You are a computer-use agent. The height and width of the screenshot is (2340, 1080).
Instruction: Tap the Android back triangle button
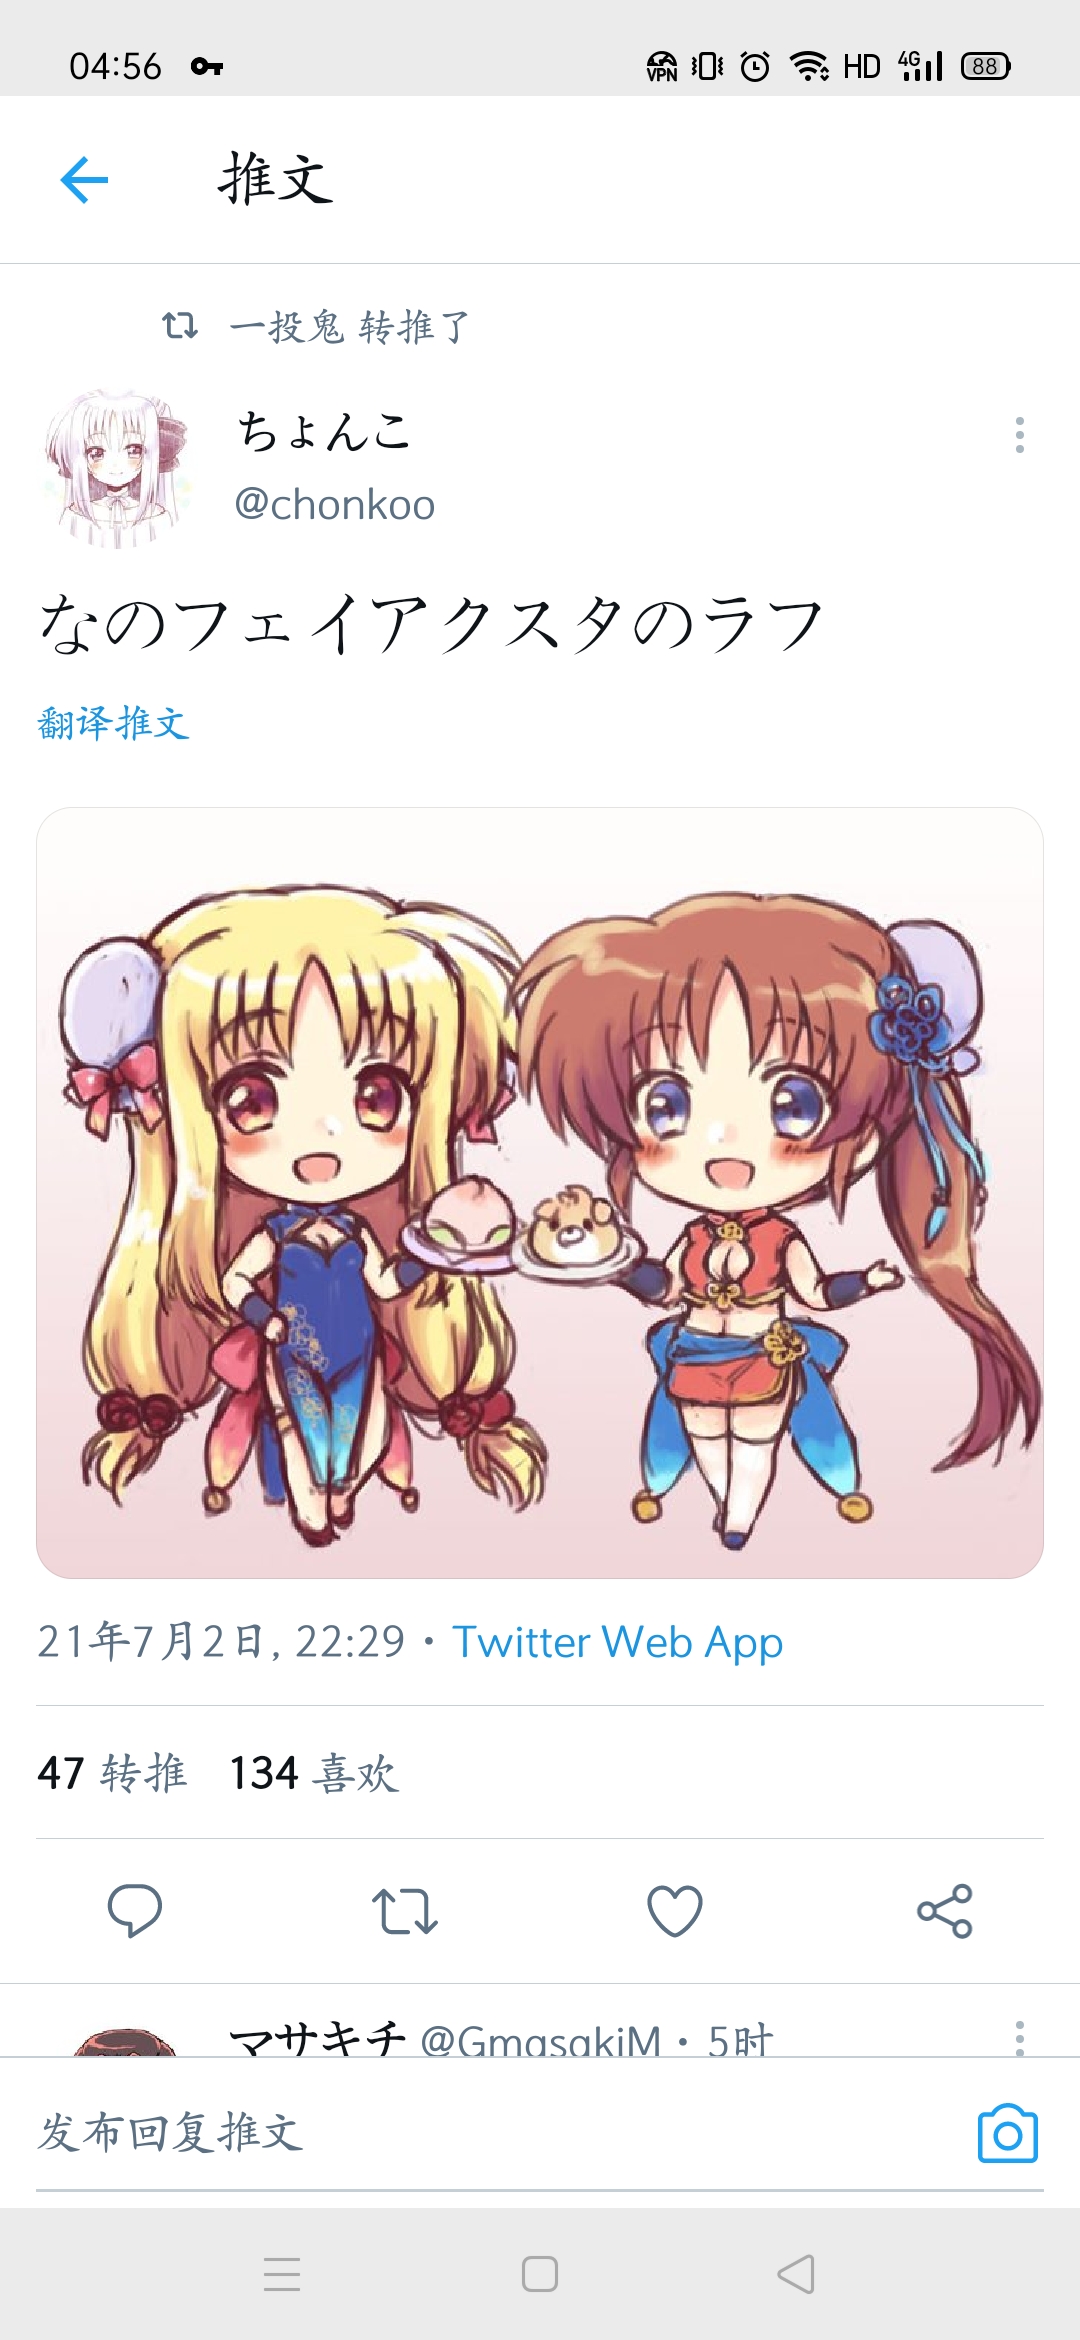coord(796,2274)
